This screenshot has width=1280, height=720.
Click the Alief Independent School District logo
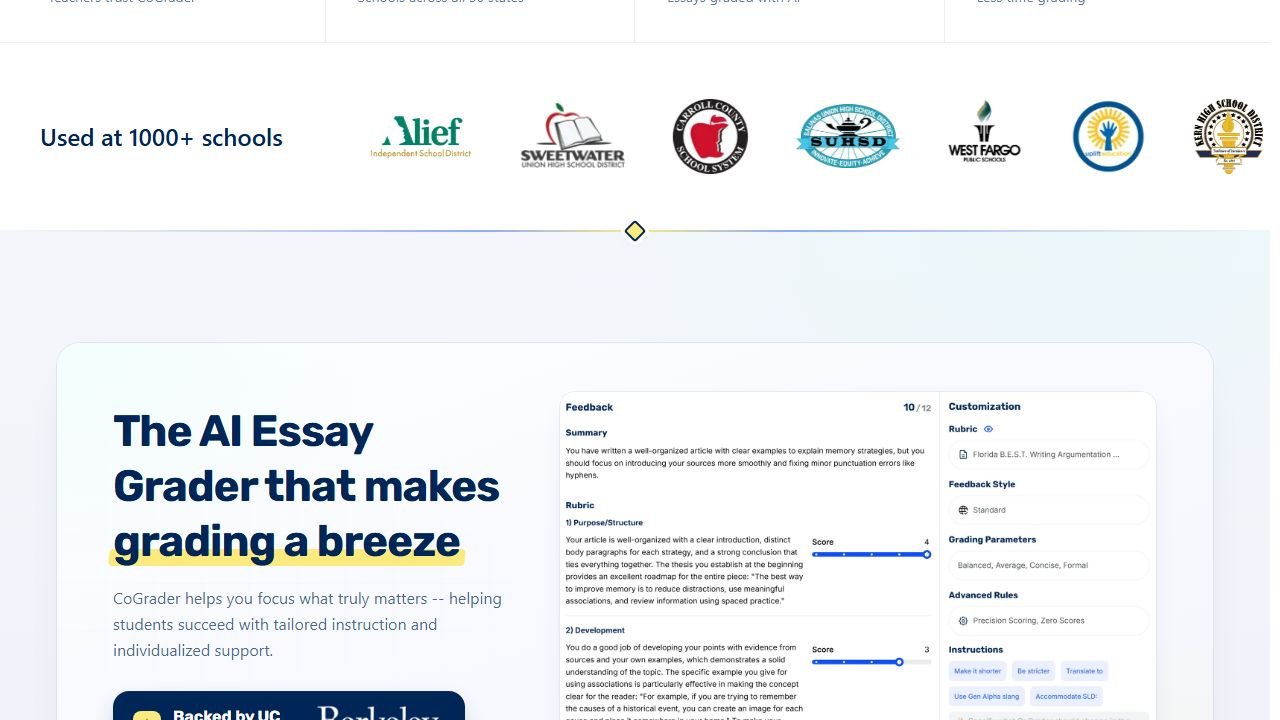(420, 138)
